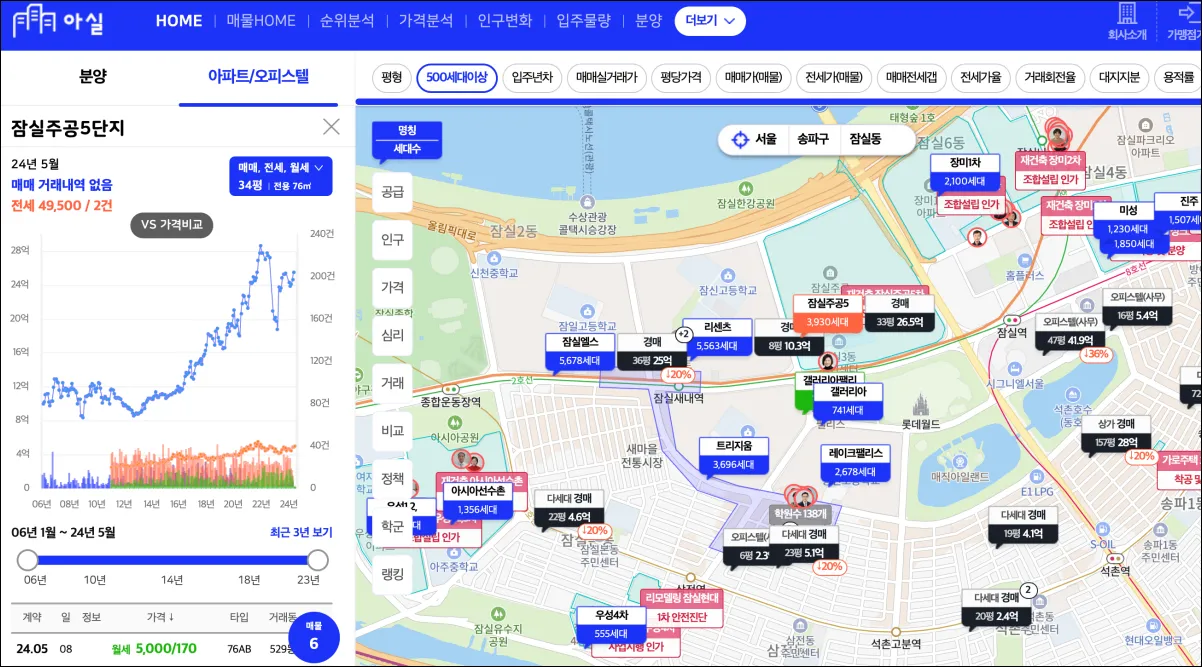Toggle 입주년차 filter chip
The width and height of the screenshot is (1202, 667).
(x=532, y=77)
